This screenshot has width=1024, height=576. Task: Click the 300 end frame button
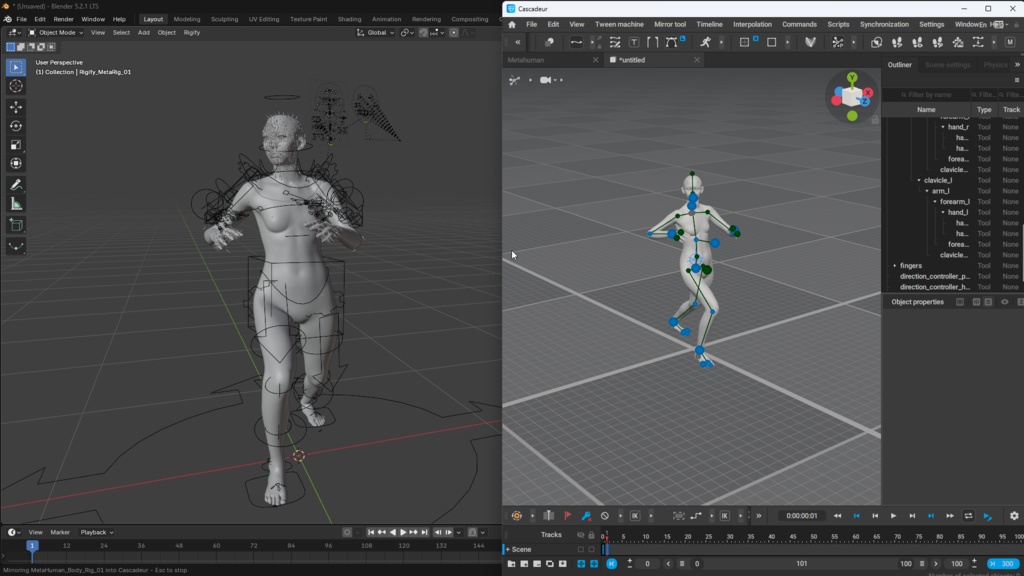click(1004, 564)
